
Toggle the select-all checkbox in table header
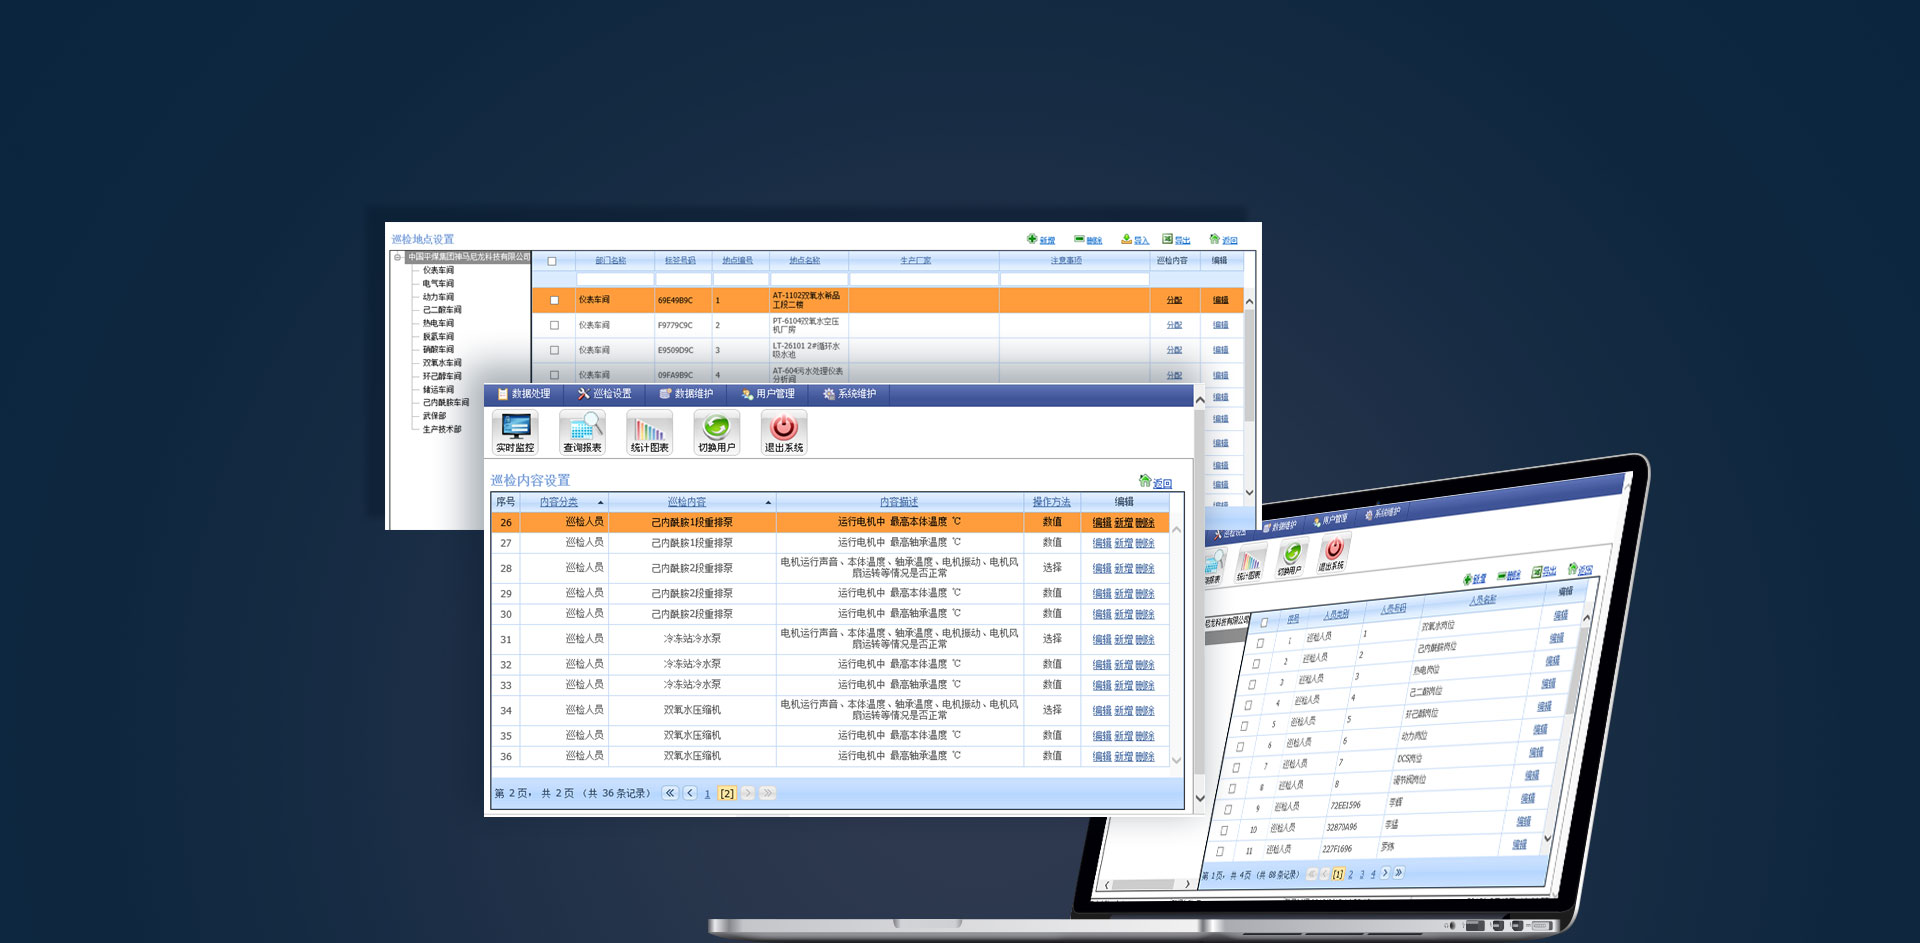(551, 261)
